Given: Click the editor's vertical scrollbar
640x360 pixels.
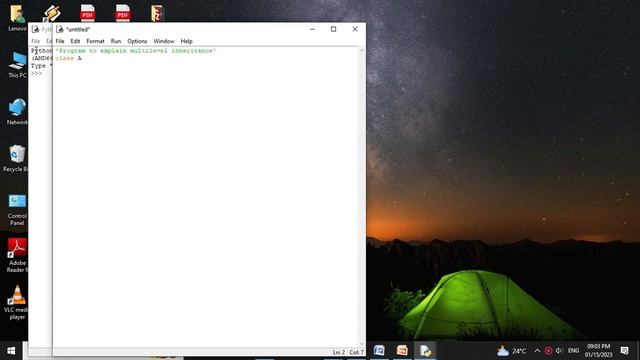Looking at the screenshot, I should 362,197.
